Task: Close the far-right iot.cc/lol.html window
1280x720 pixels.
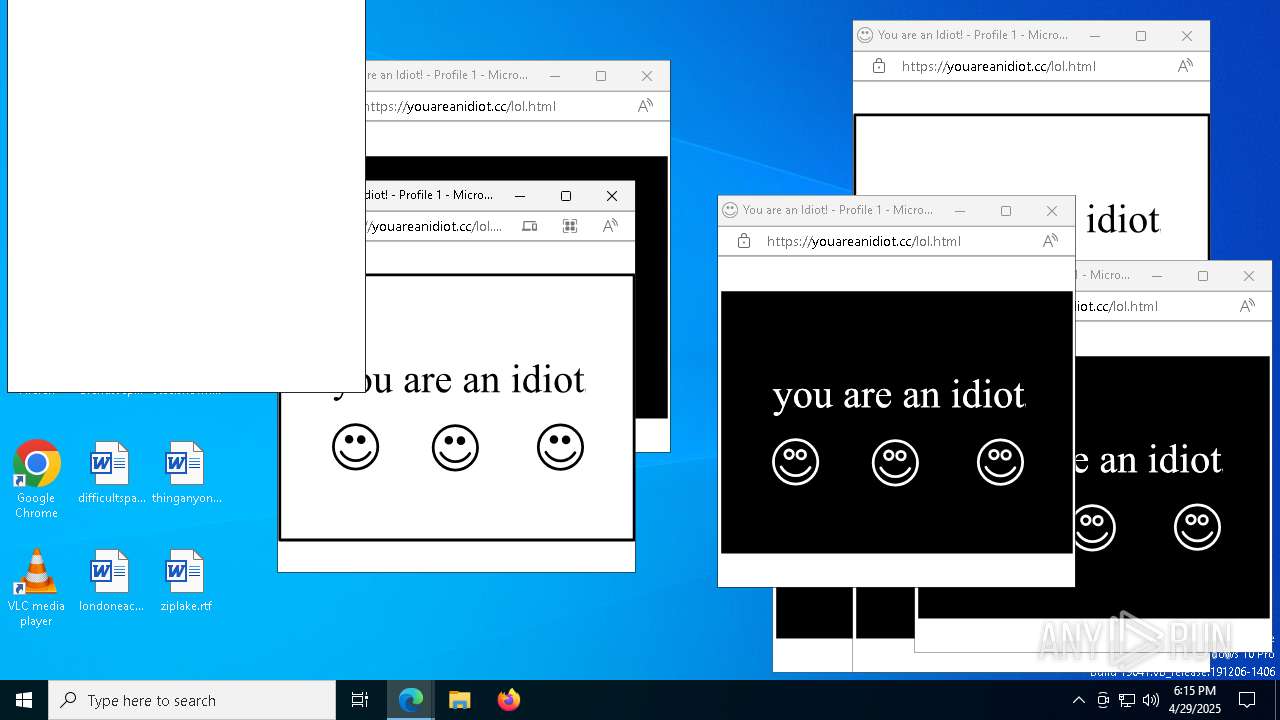Action: [1249, 276]
